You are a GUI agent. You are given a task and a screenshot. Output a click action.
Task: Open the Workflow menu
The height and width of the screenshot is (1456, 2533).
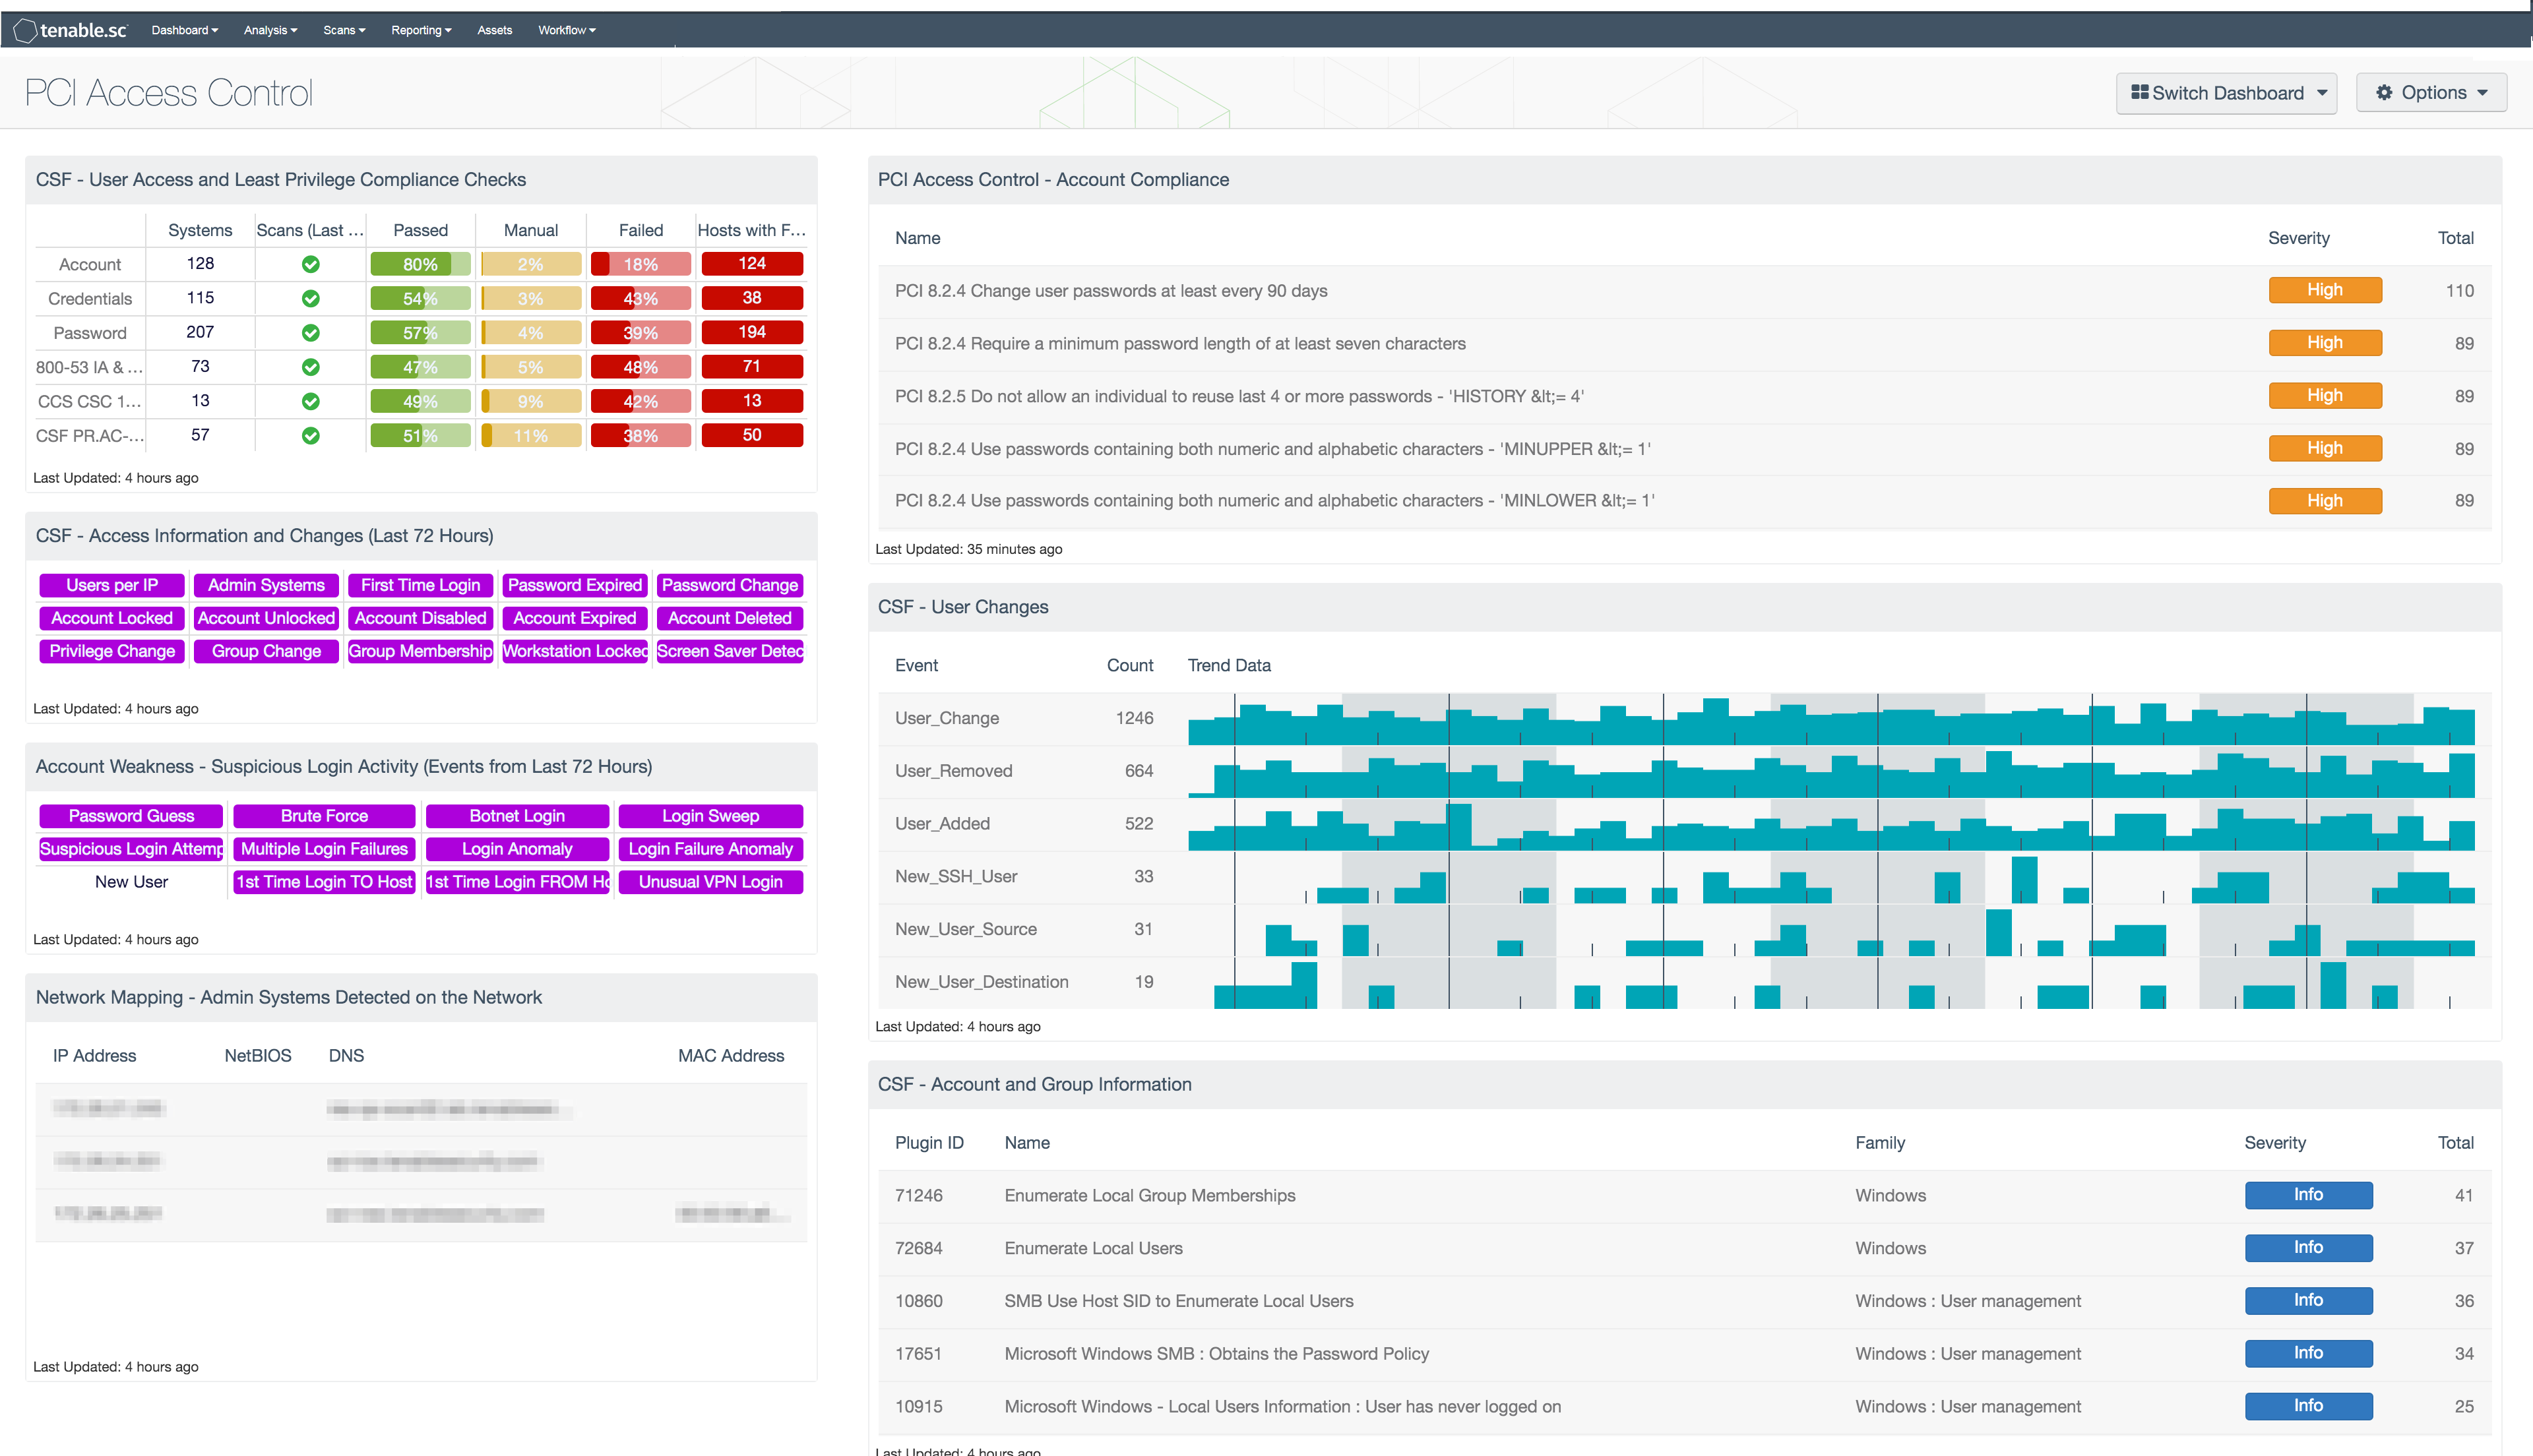(x=567, y=30)
